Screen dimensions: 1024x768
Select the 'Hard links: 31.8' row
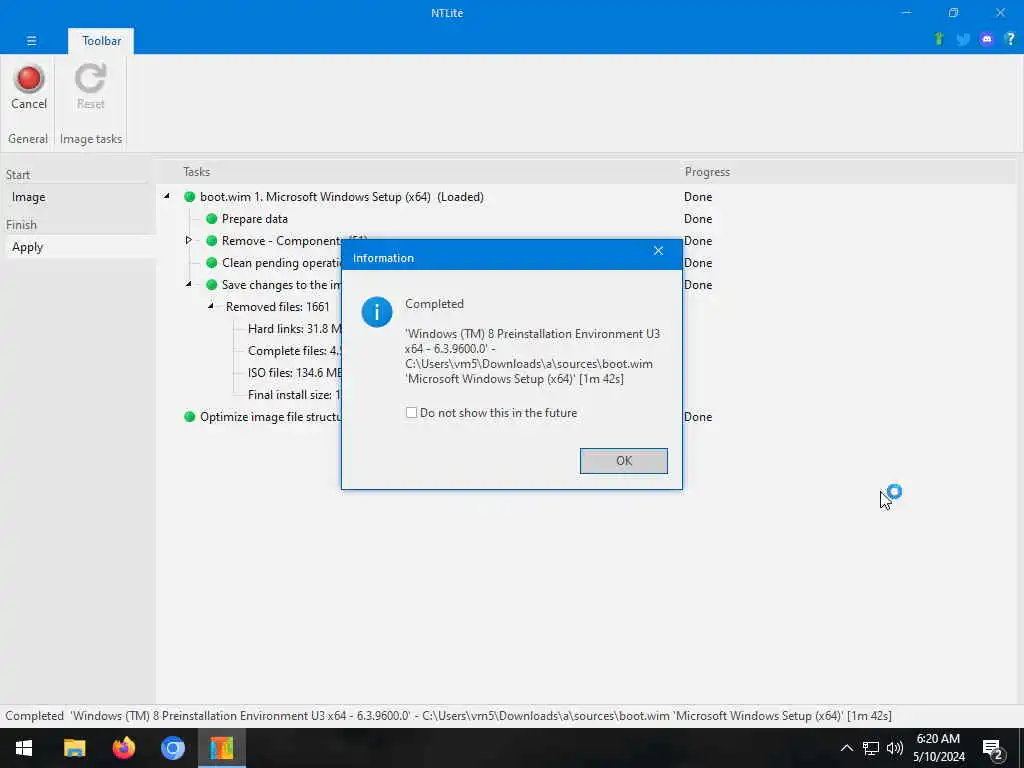pyautogui.click(x=295, y=328)
